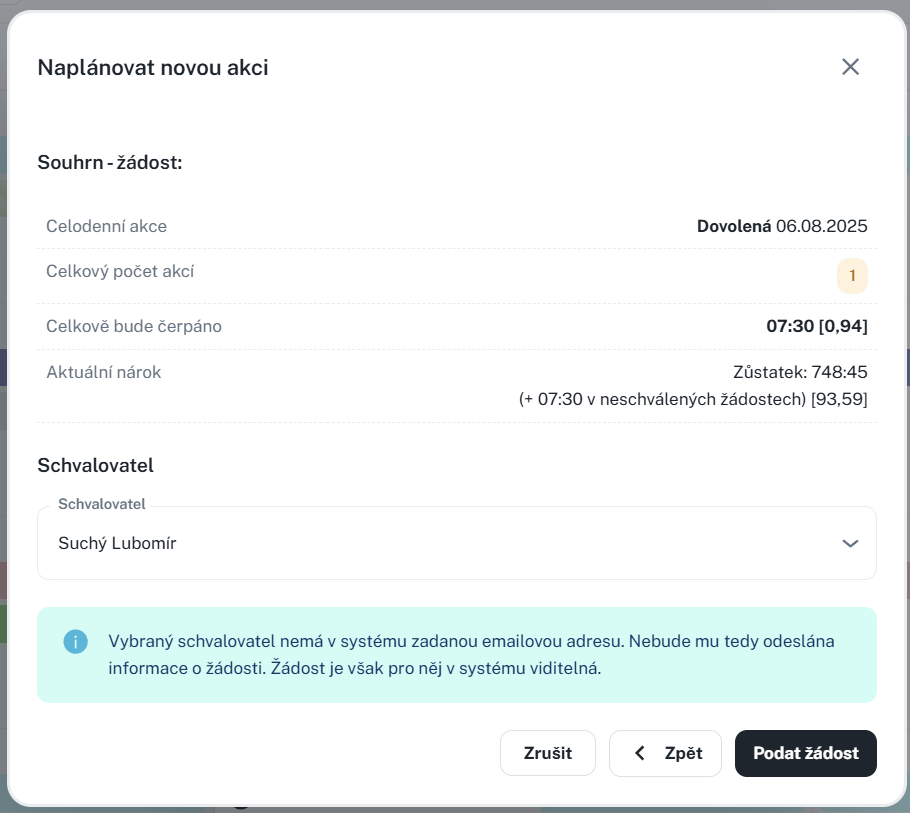Click the missing email notice text
This screenshot has width=910, height=813.
[x=470, y=654]
